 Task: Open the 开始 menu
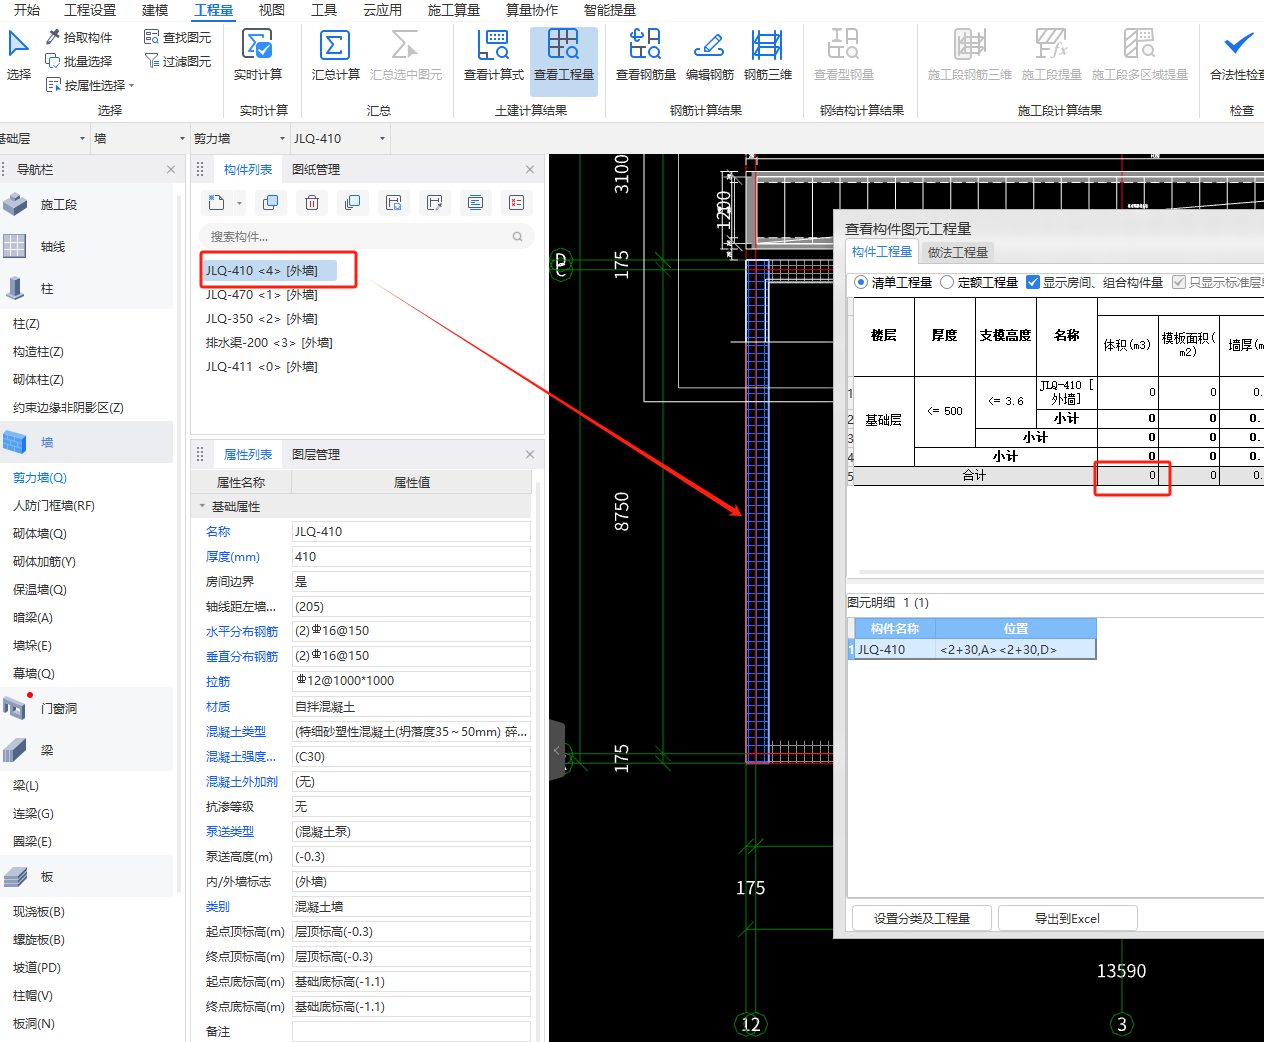(x=27, y=10)
